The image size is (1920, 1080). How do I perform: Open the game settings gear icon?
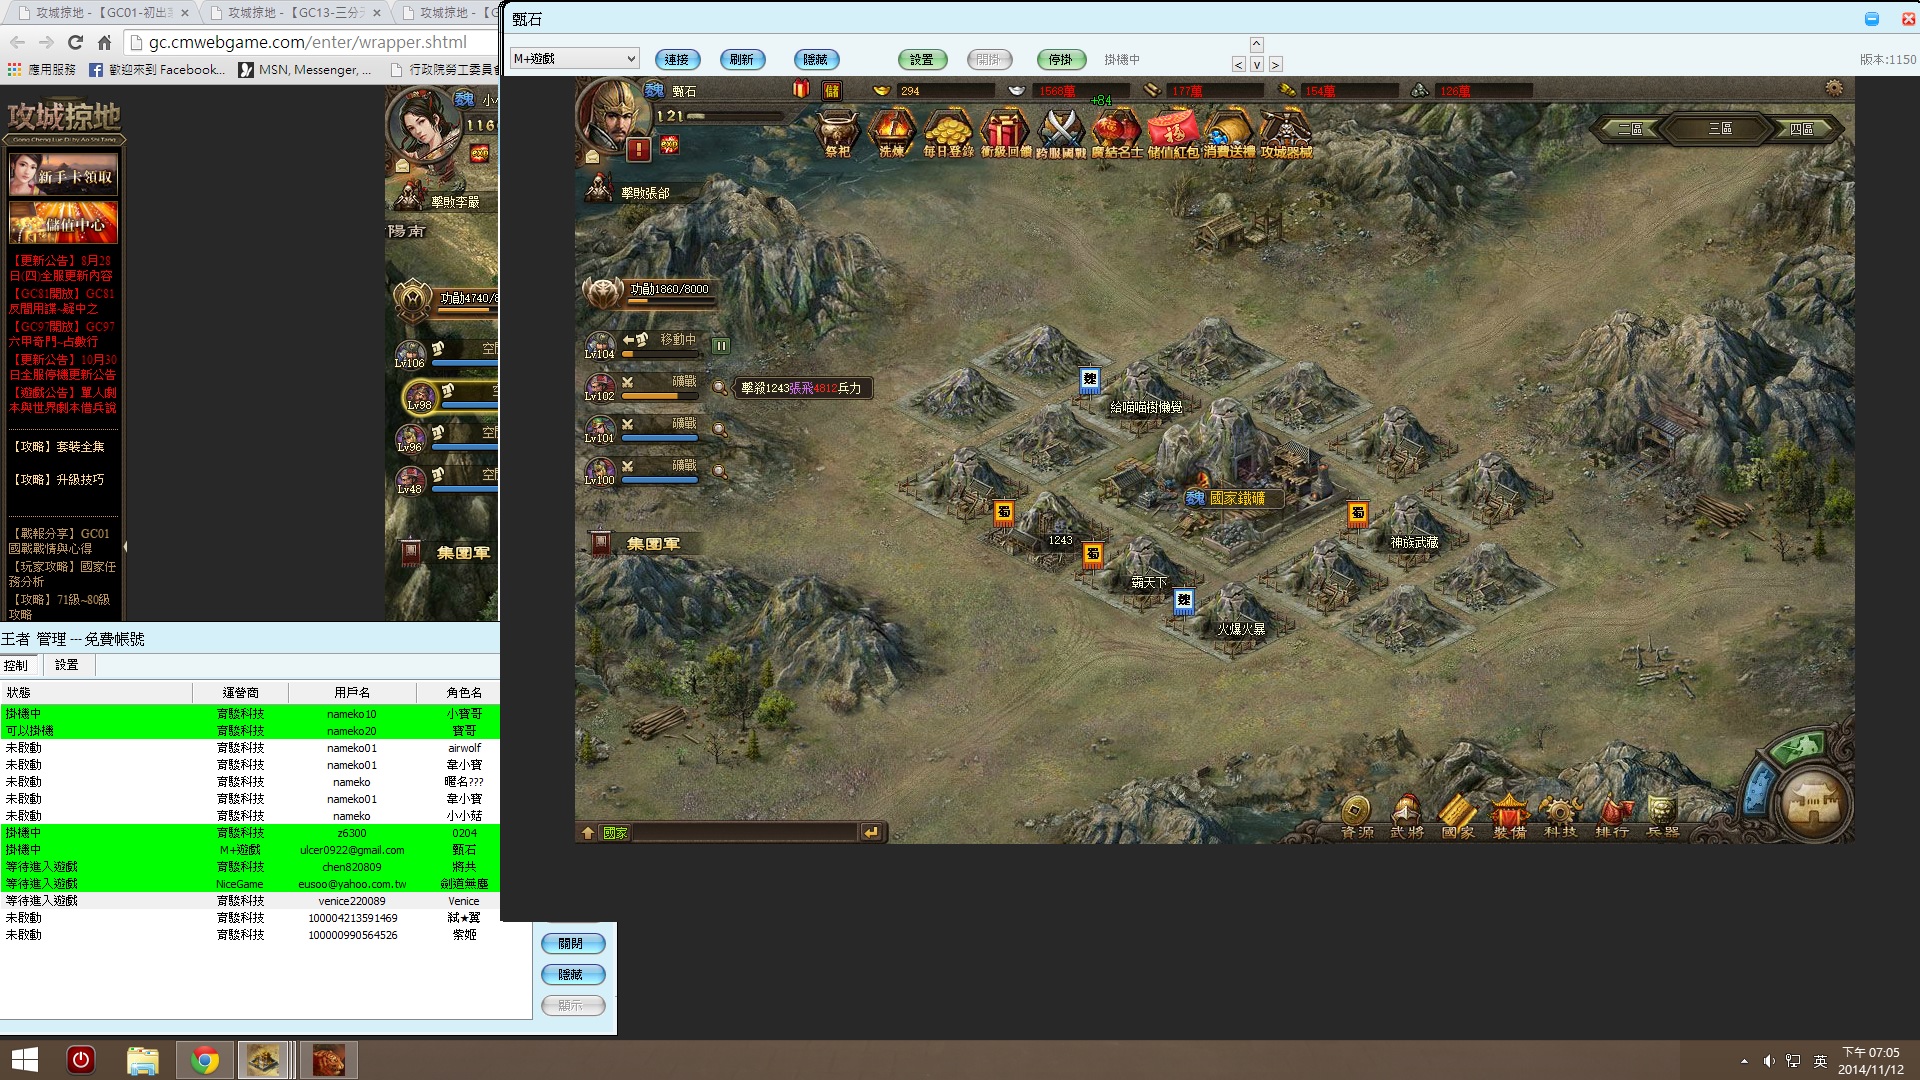coord(1834,88)
